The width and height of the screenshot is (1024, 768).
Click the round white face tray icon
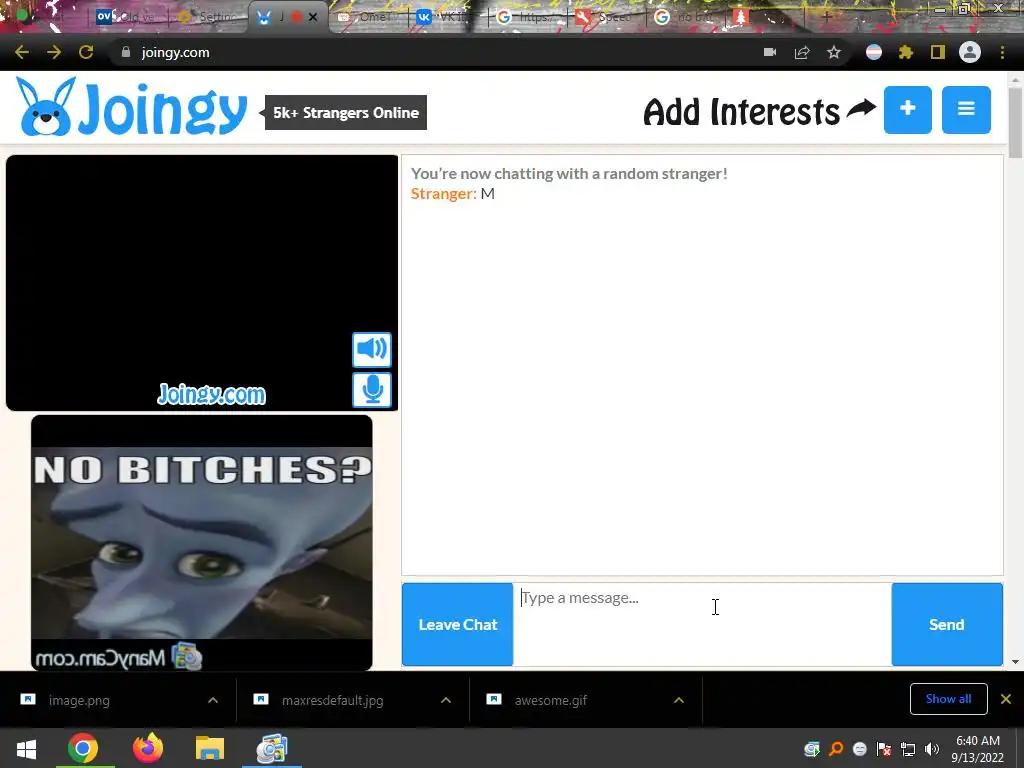point(860,749)
